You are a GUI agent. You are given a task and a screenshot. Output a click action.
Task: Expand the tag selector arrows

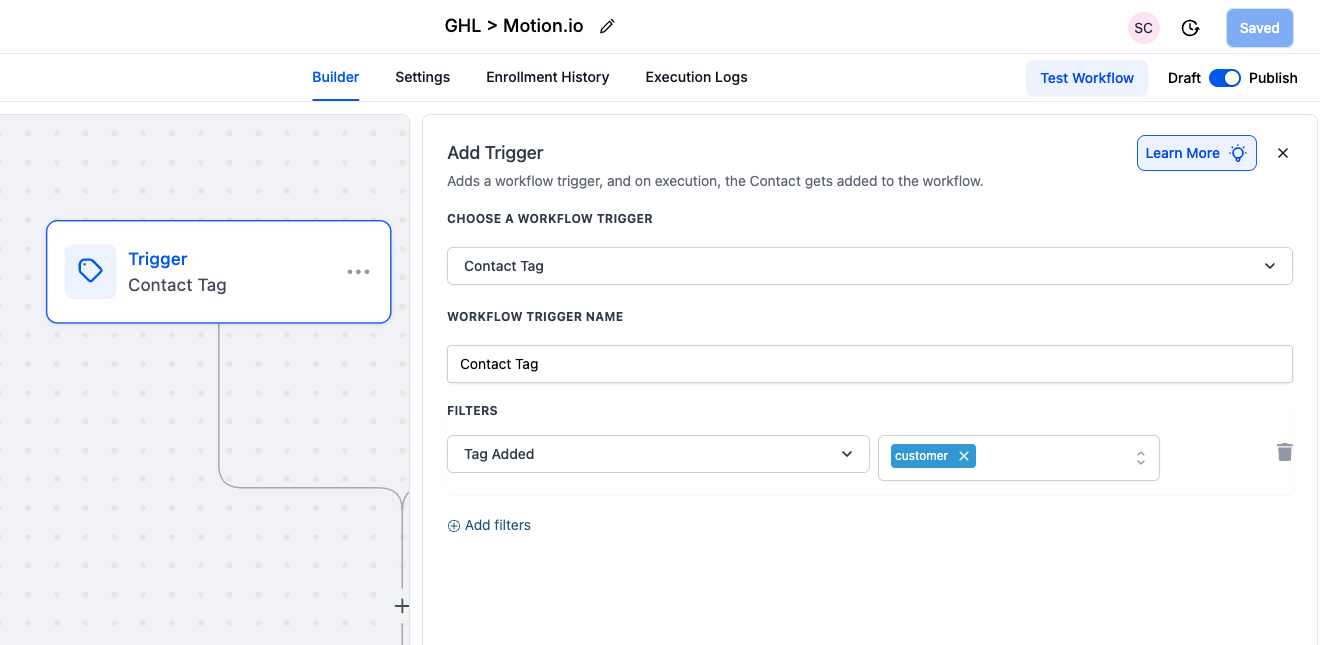1140,458
